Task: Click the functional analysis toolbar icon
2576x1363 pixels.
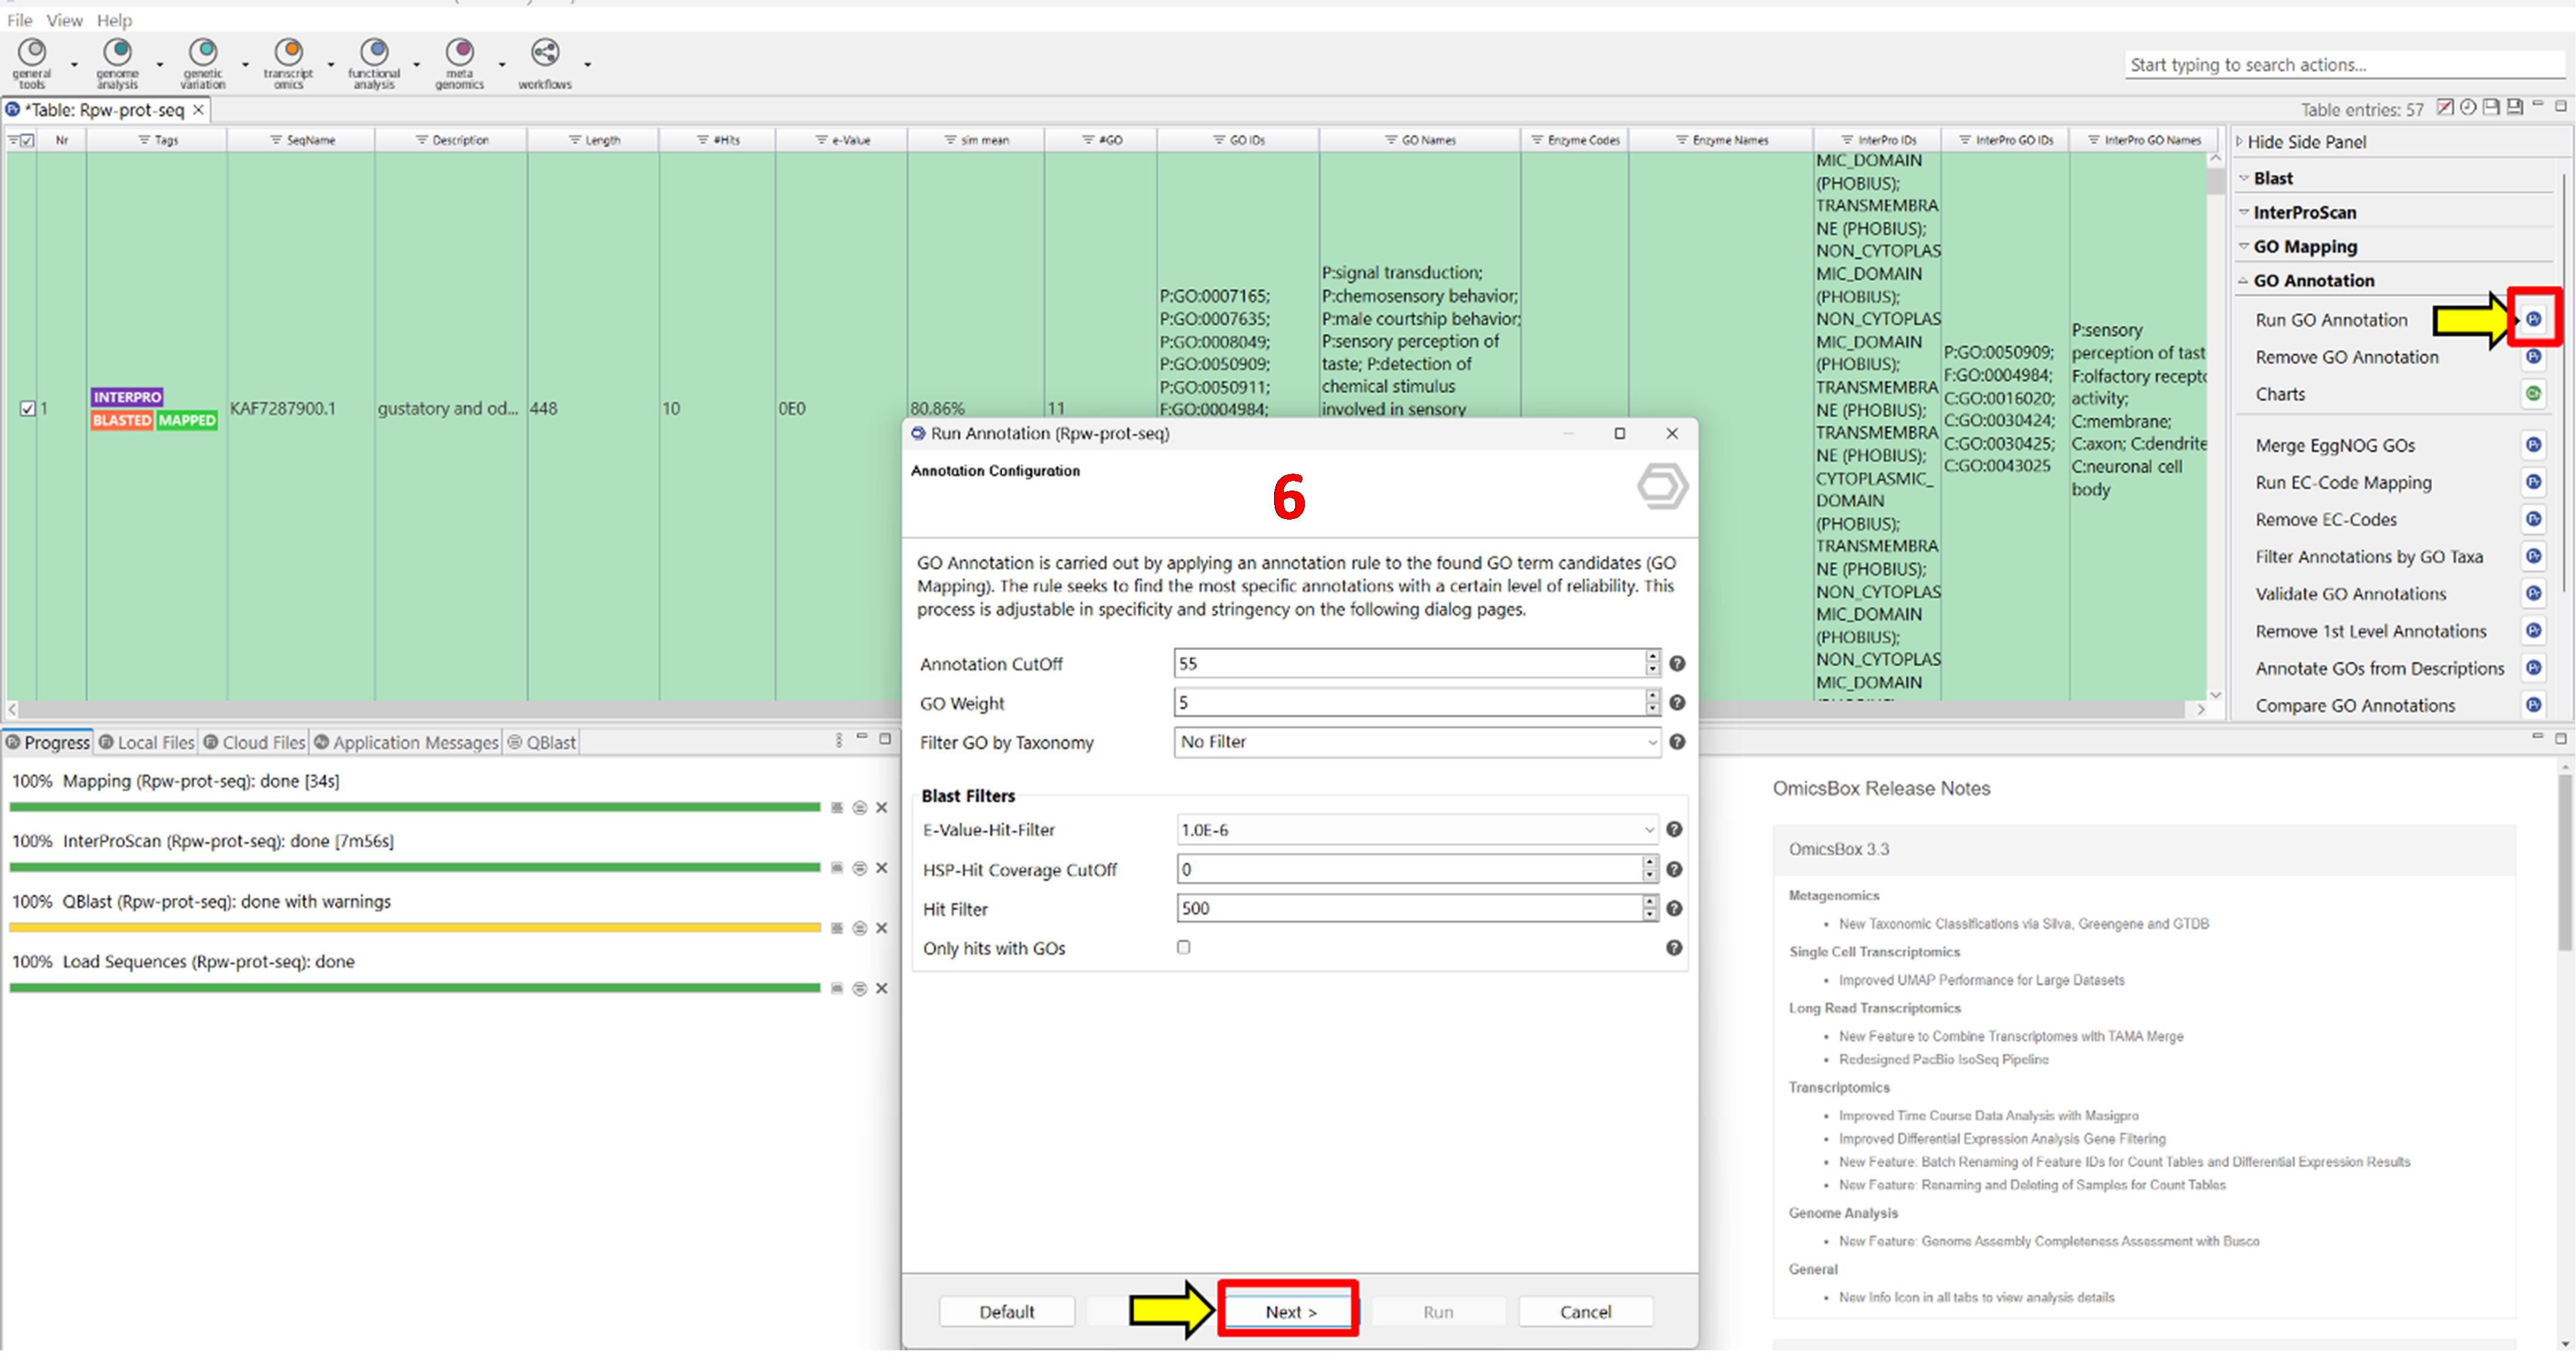Action: (374, 52)
